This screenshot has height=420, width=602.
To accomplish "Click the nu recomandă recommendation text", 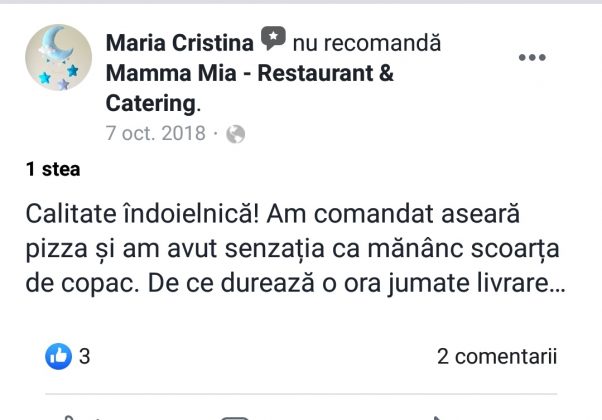I will click(367, 43).
